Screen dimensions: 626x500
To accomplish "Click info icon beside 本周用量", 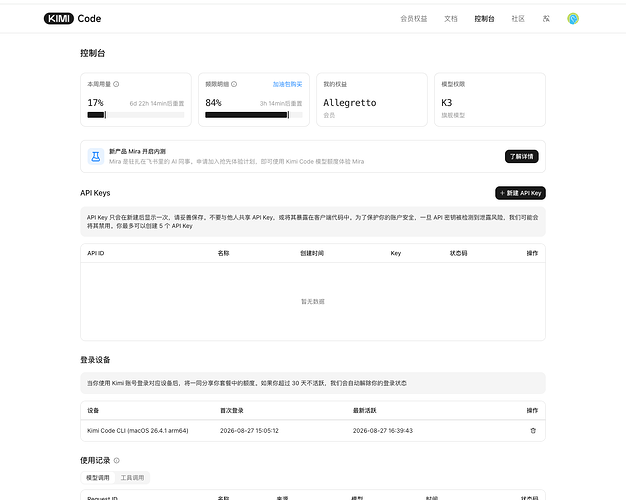I will (116, 84).
